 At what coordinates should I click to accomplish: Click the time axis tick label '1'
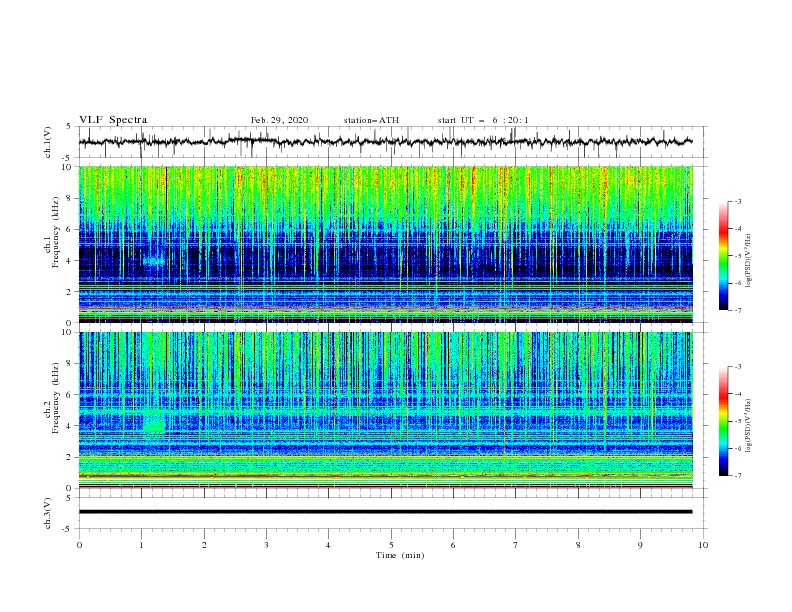pos(141,545)
